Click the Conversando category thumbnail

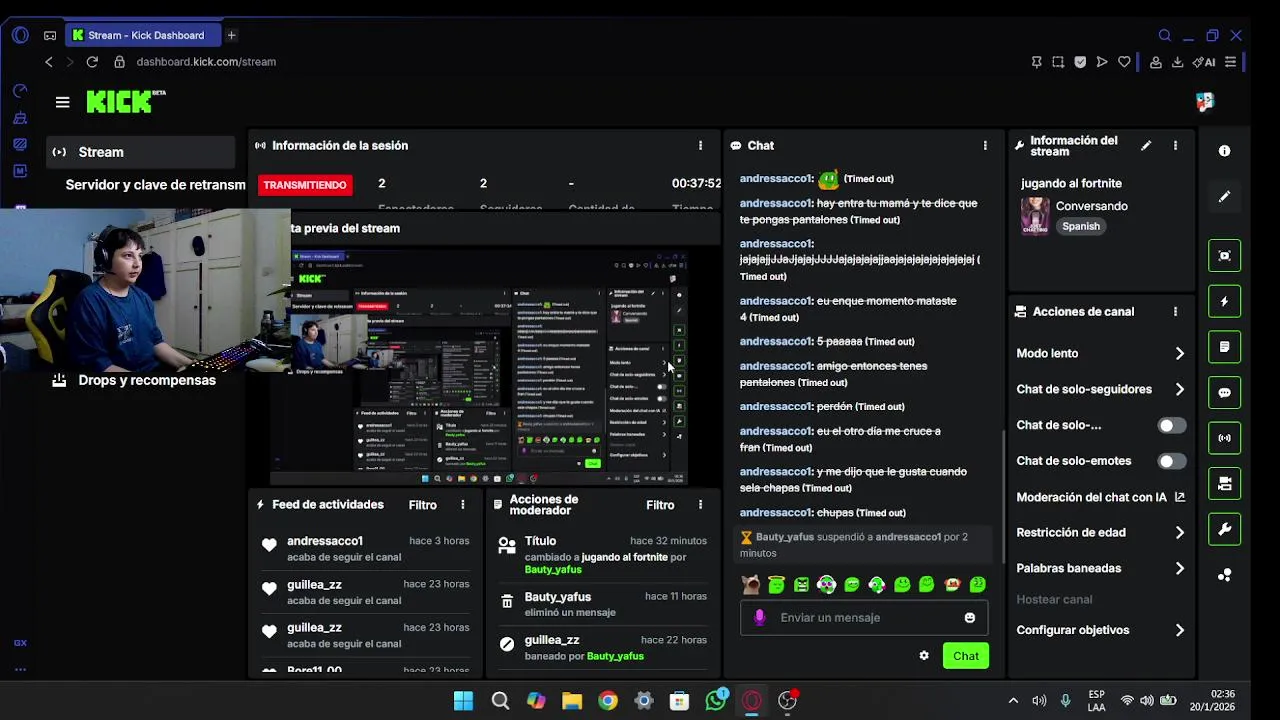(1035, 215)
